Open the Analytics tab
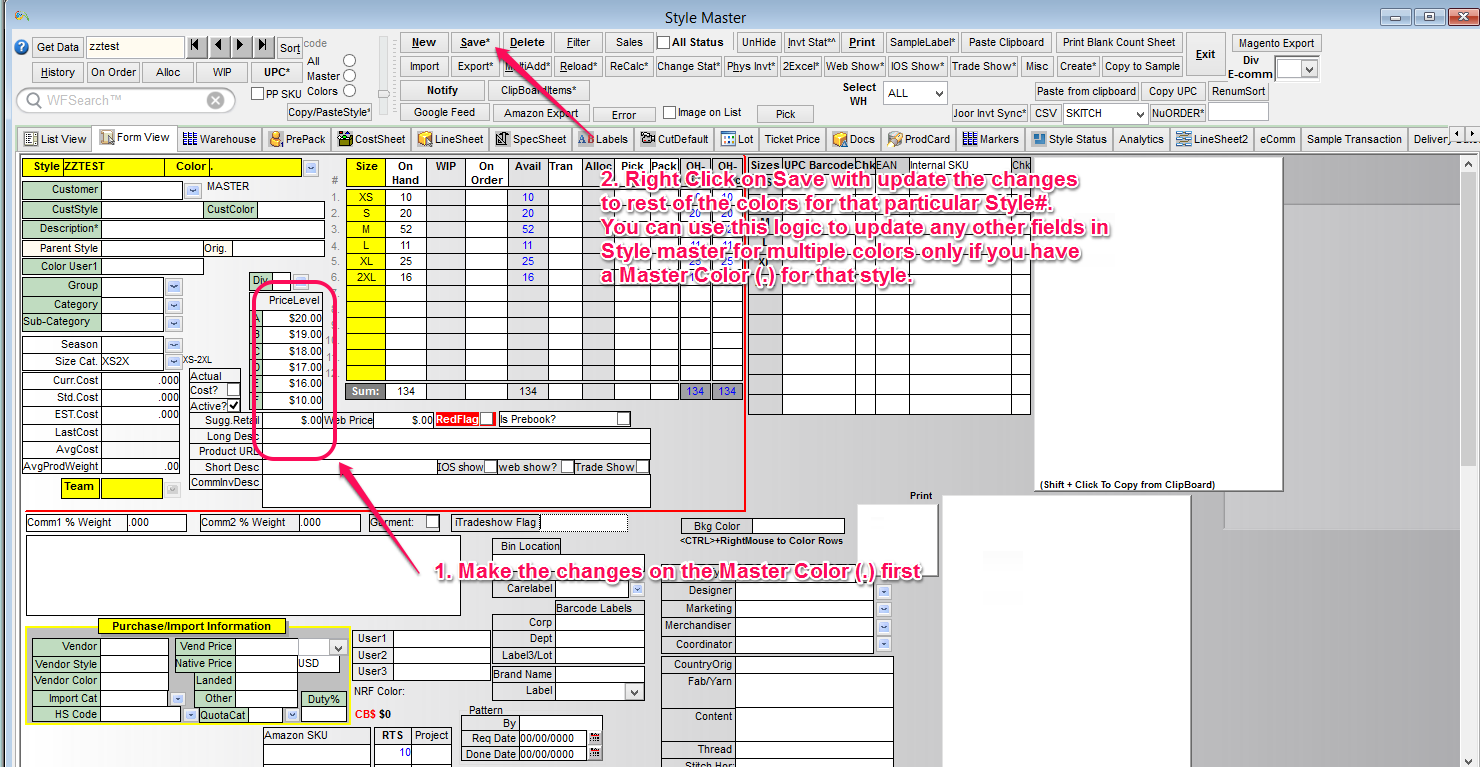The height and width of the screenshot is (767, 1480). [x=1141, y=139]
